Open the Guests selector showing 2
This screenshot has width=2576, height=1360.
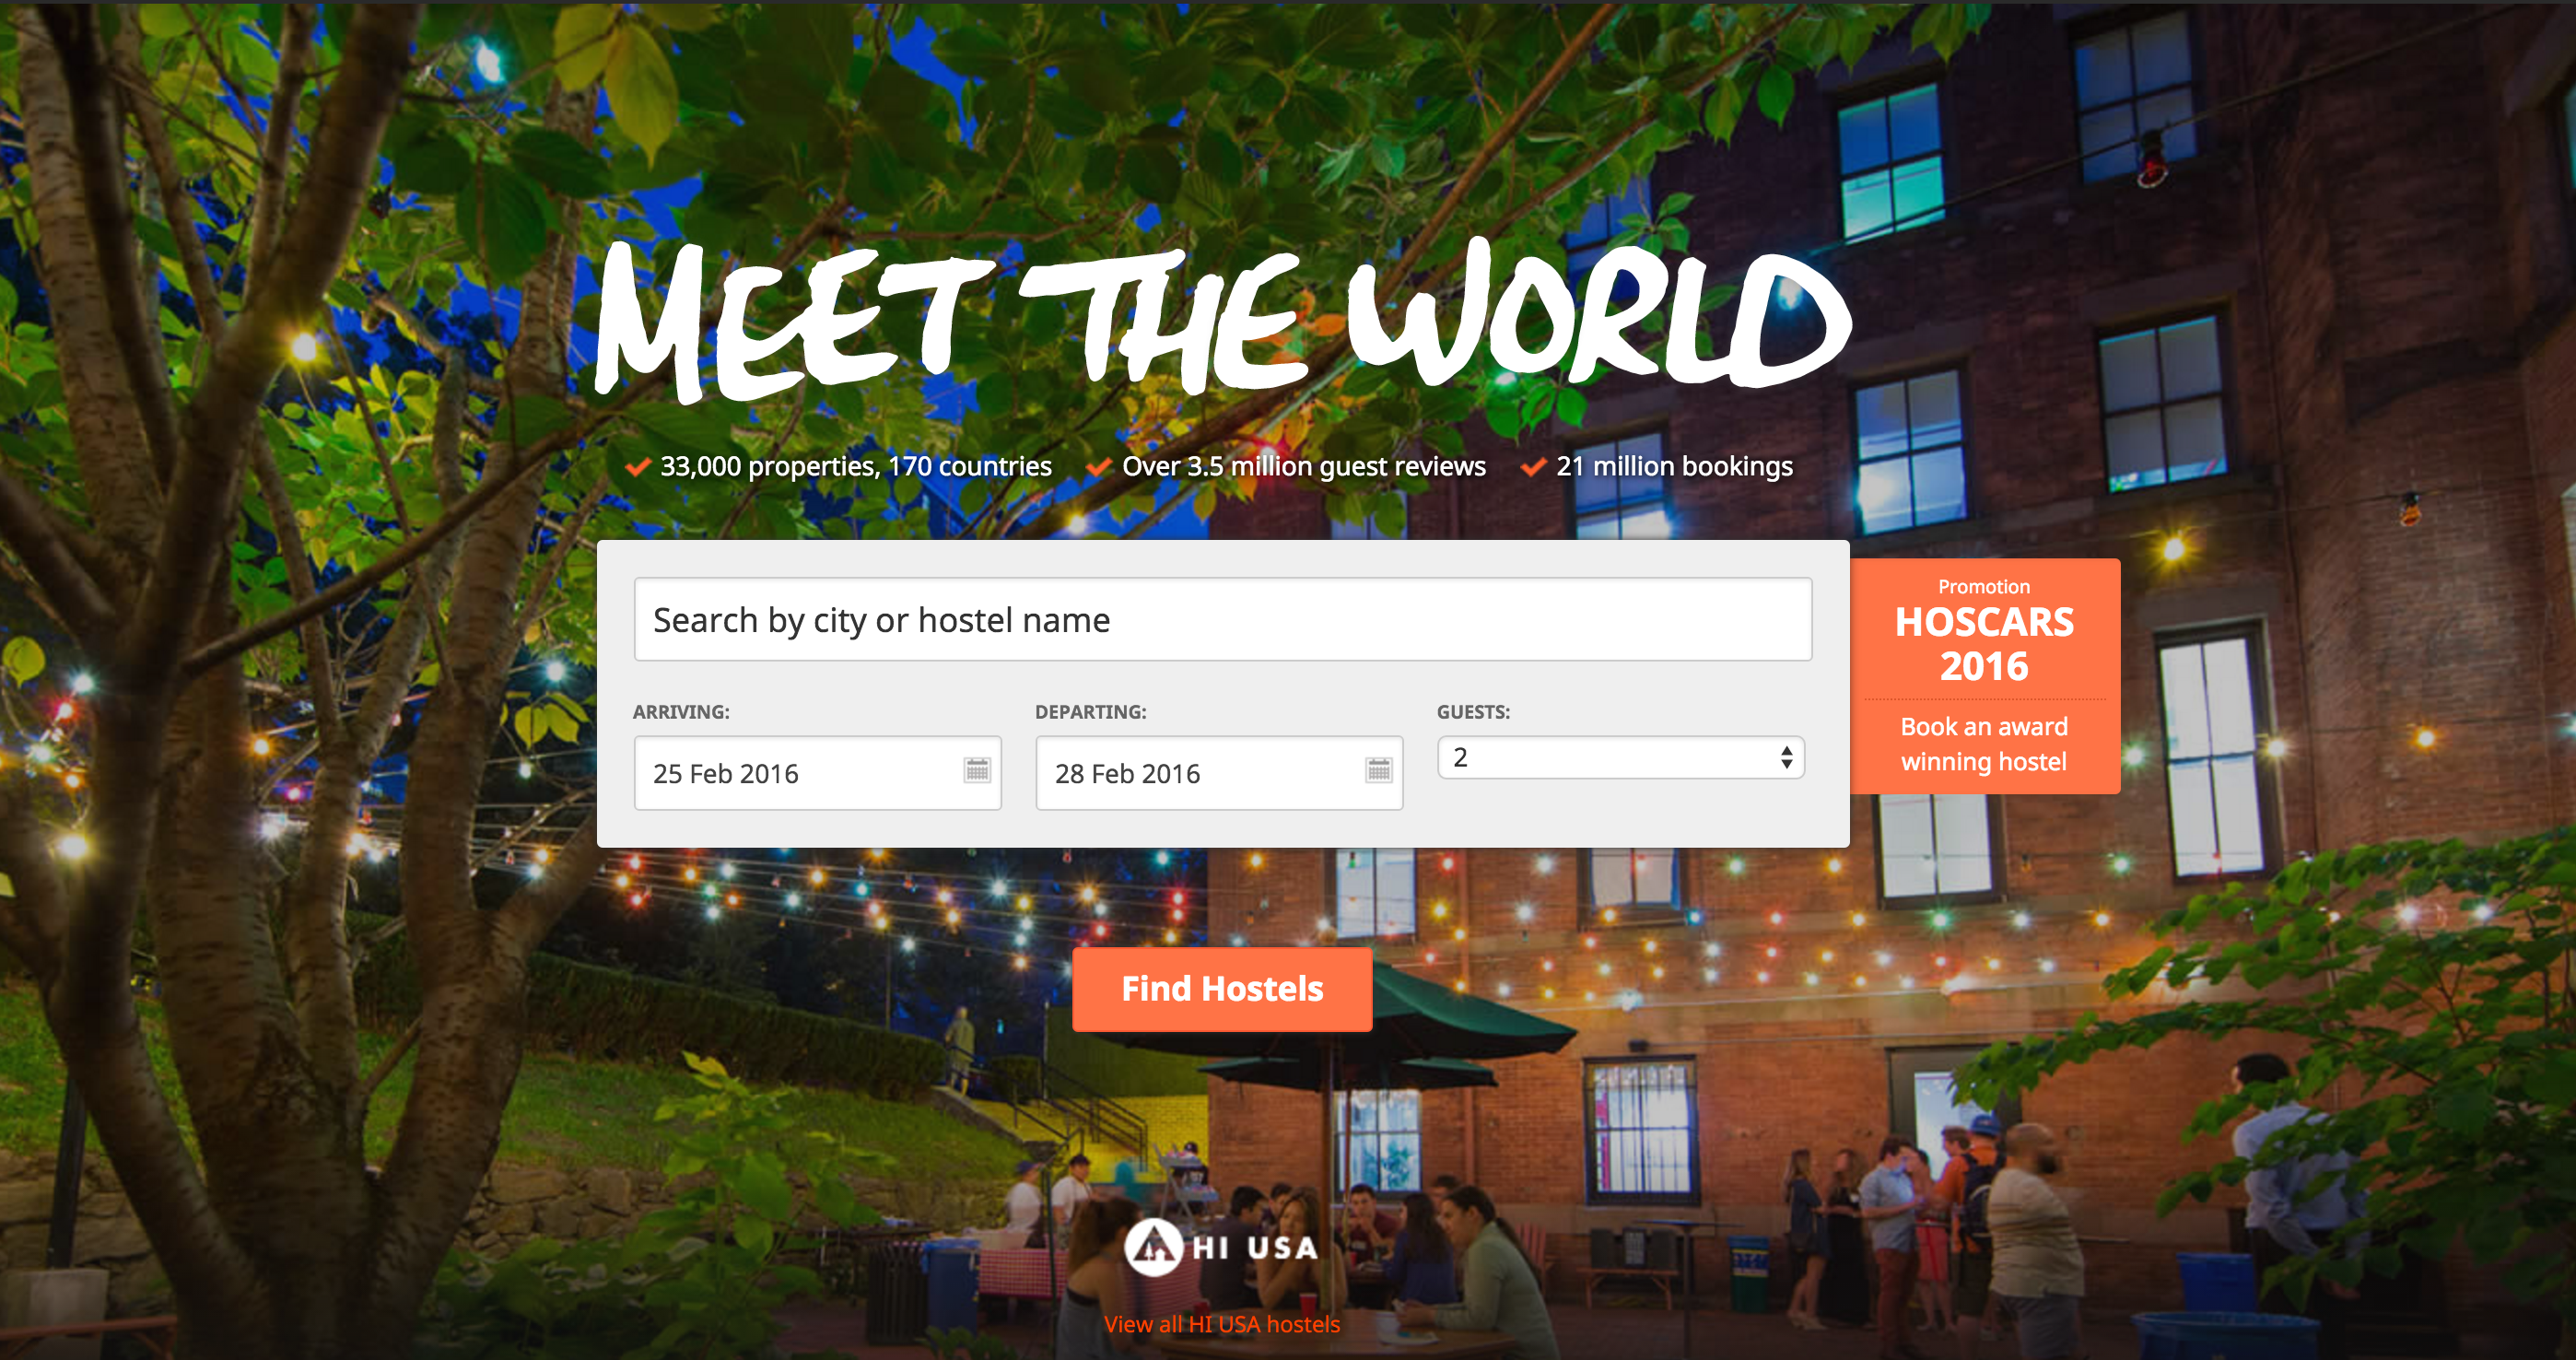[1621, 758]
